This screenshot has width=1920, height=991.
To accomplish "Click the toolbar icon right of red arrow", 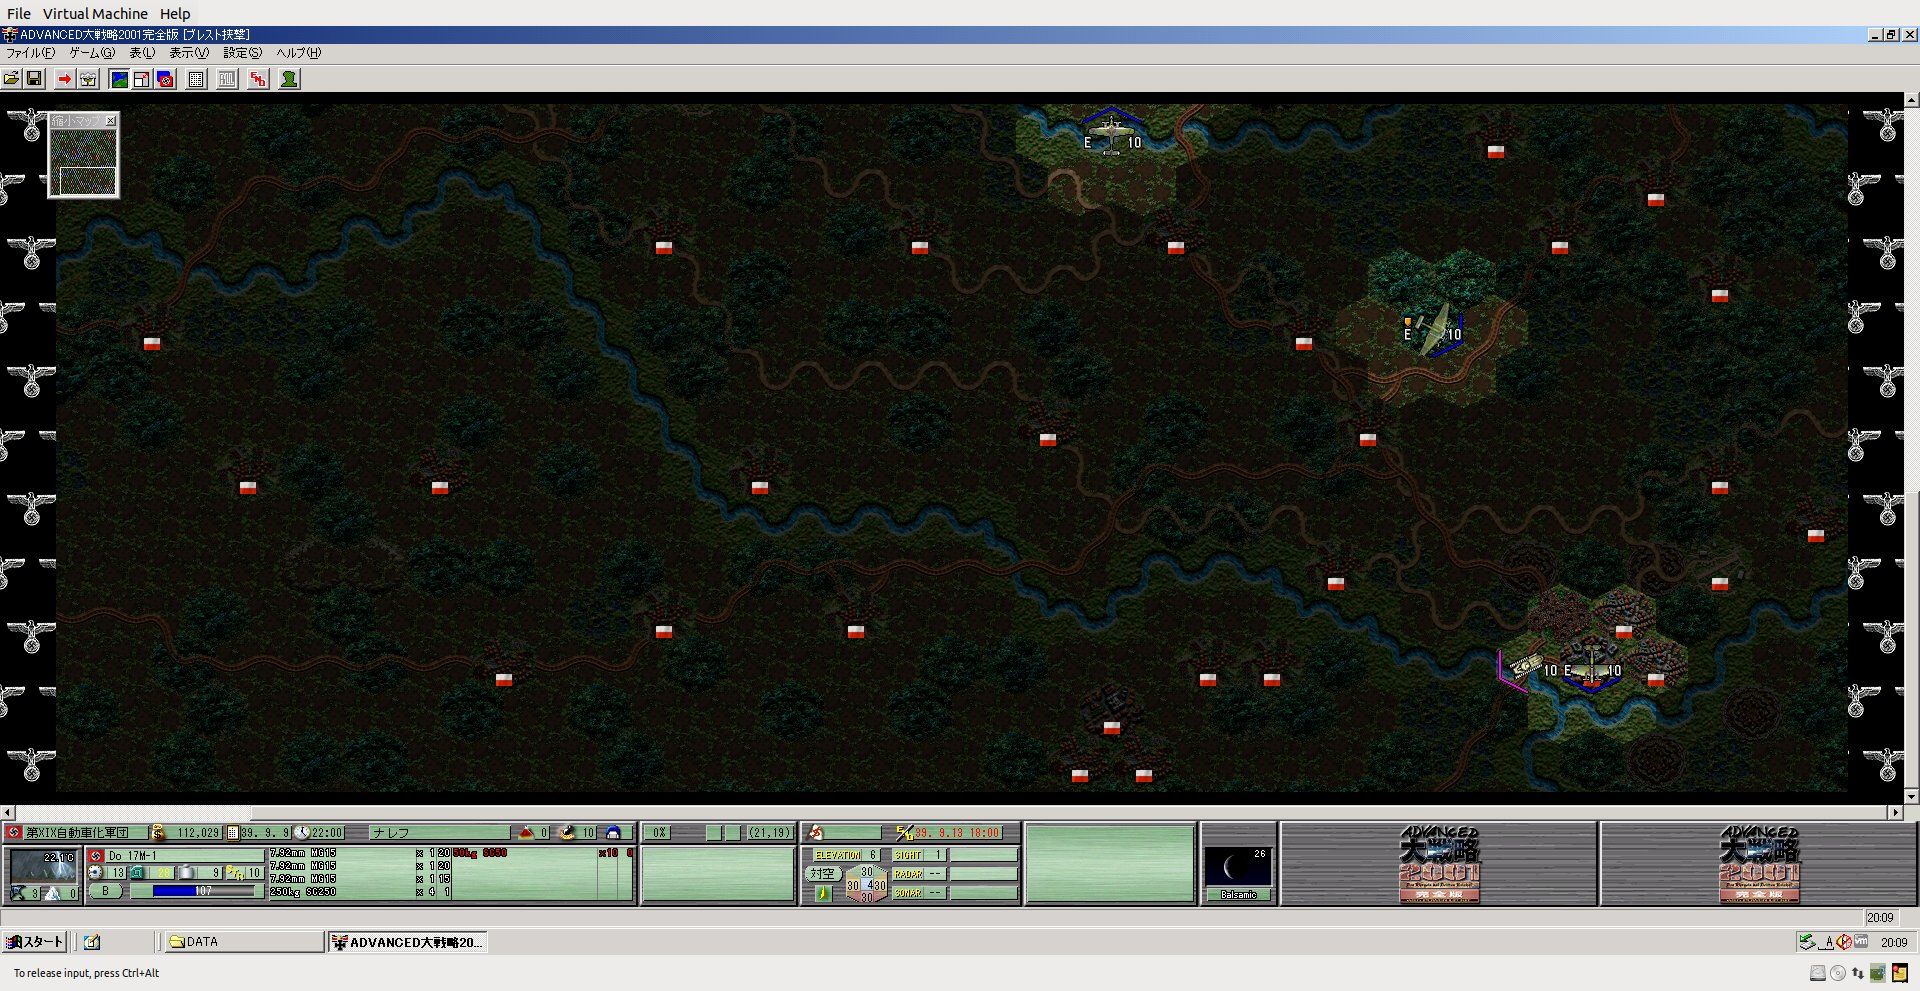I will pyautogui.click(x=88, y=79).
